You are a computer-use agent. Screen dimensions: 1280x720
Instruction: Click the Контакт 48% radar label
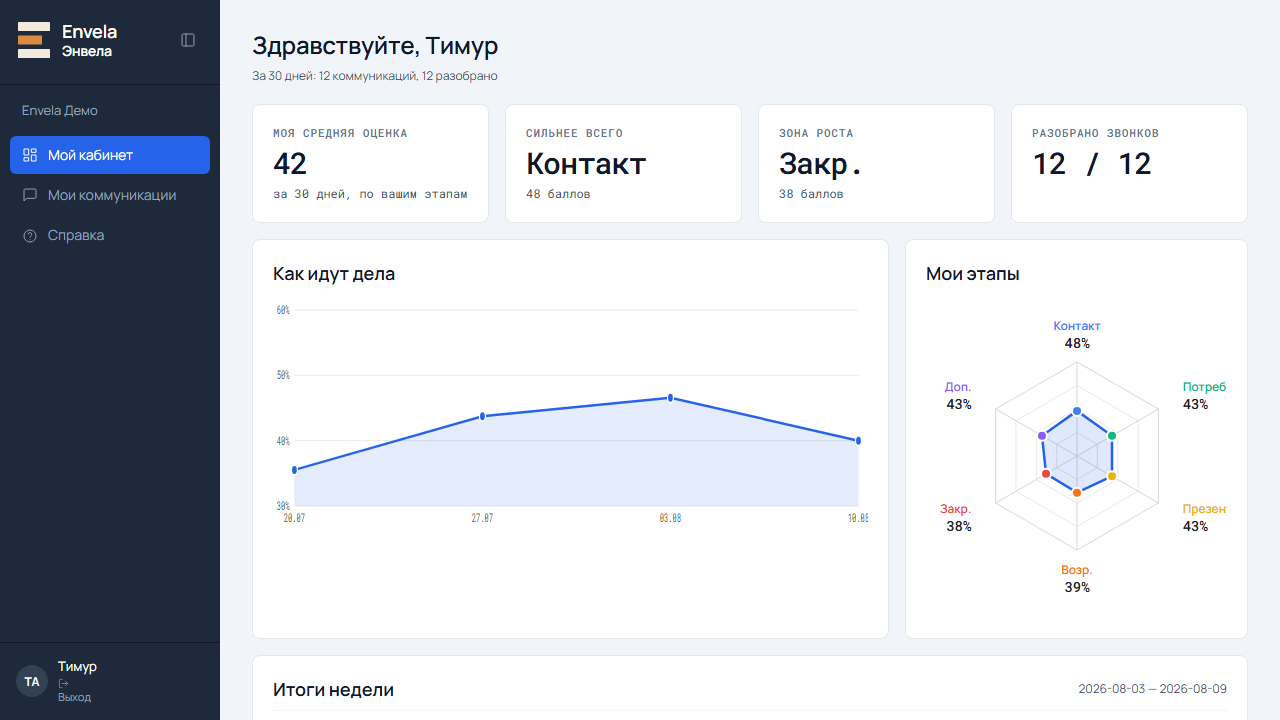click(x=1077, y=335)
